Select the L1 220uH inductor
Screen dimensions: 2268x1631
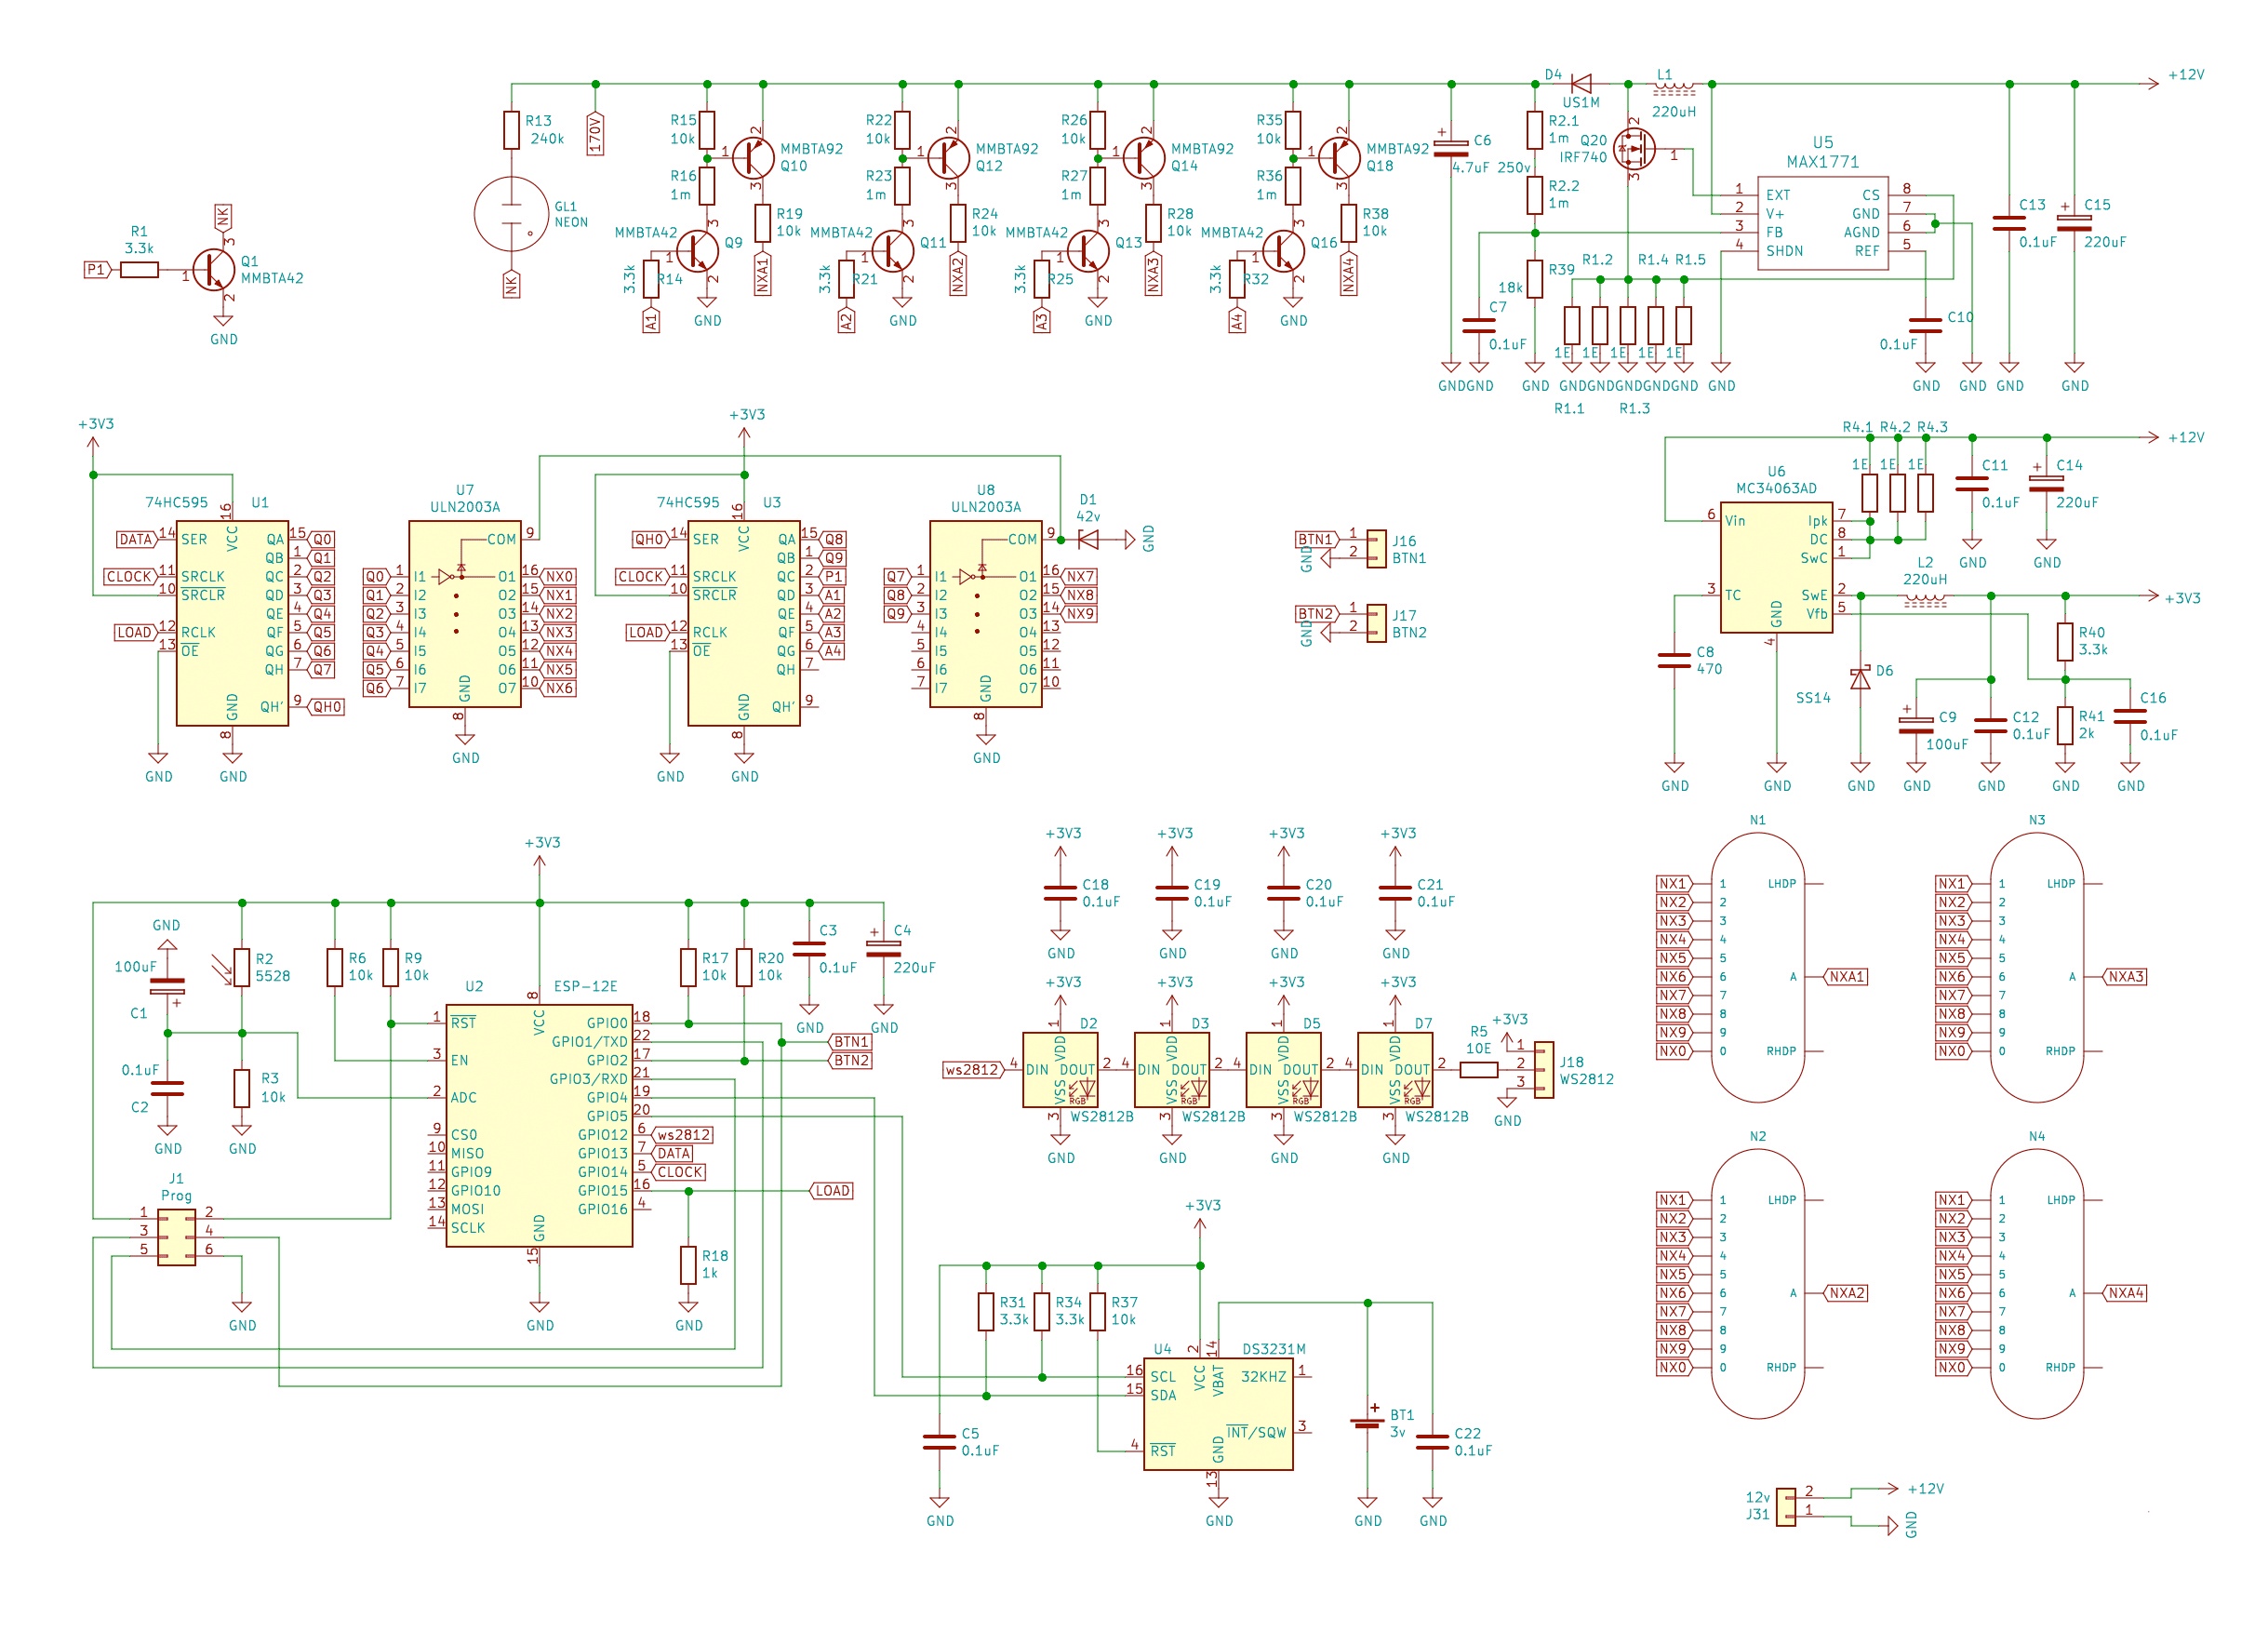coord(1673,87)
